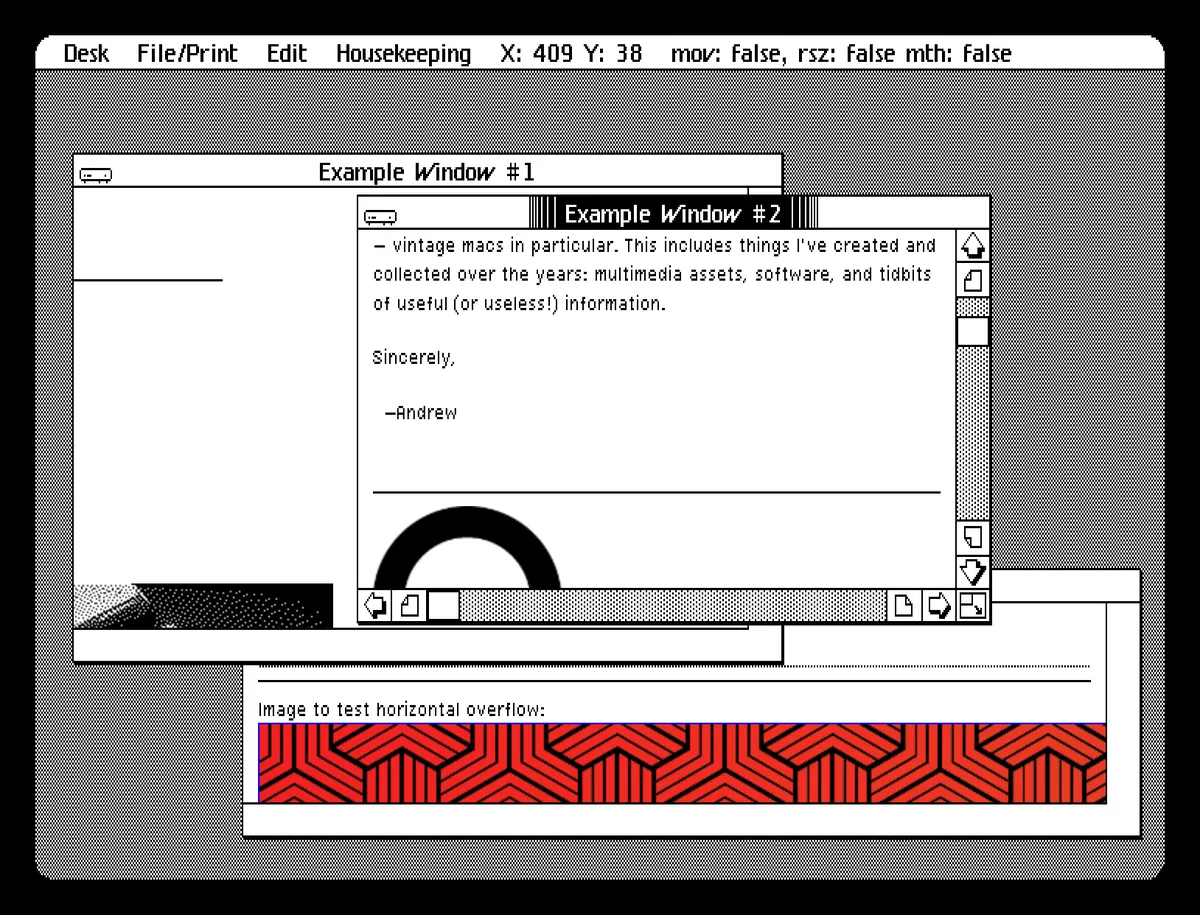Click the red geometric pattern image

[681, 762]
